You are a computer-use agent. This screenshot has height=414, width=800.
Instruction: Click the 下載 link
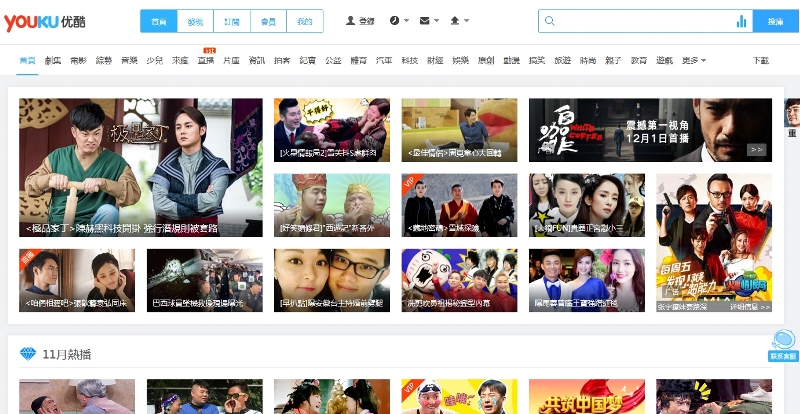click(x=761, y=61)
